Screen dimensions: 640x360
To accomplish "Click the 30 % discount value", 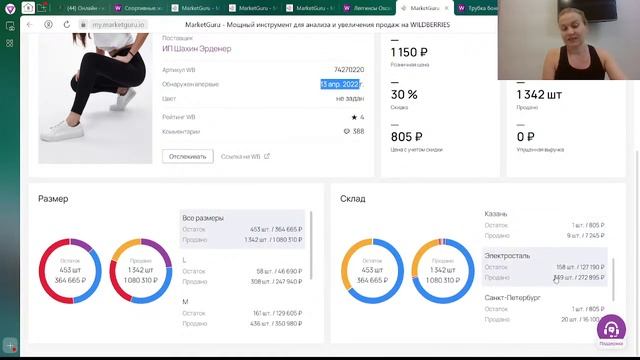I will [x=404, y=95].
